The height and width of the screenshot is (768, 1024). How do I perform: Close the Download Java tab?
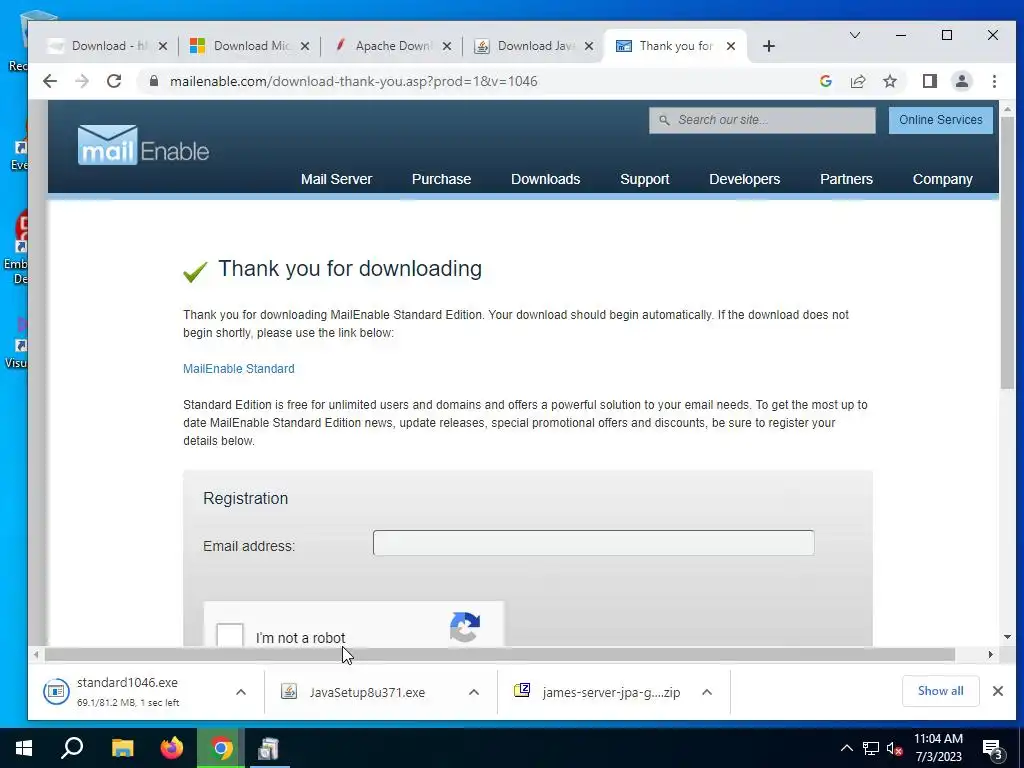(589, 46)
